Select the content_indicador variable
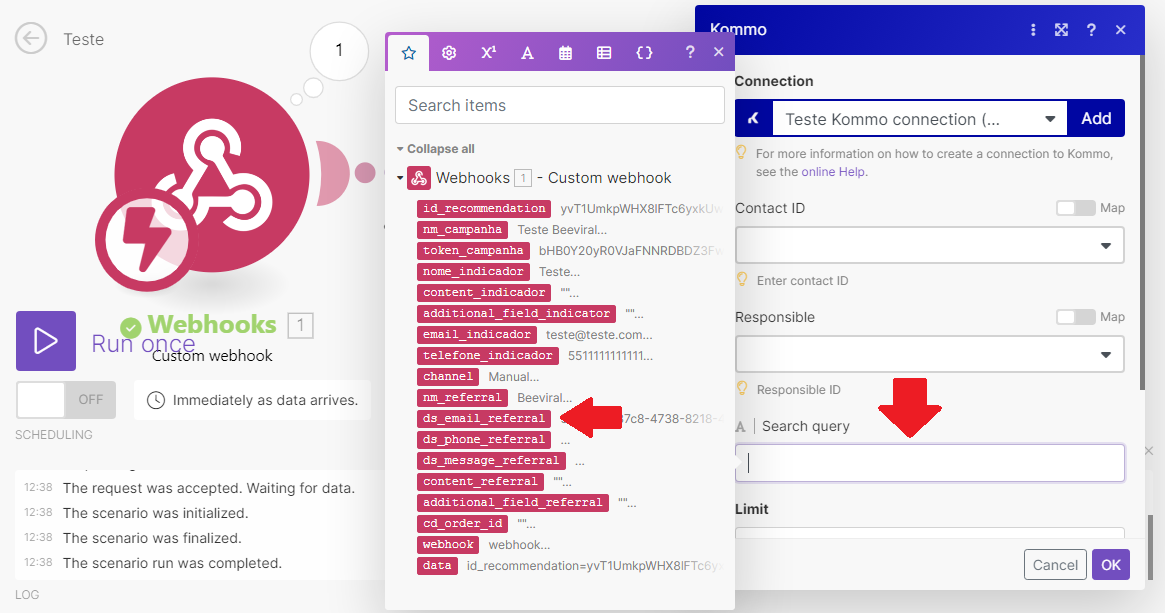1165x613 pixels. pyautogui.click(x=484, y=293)
